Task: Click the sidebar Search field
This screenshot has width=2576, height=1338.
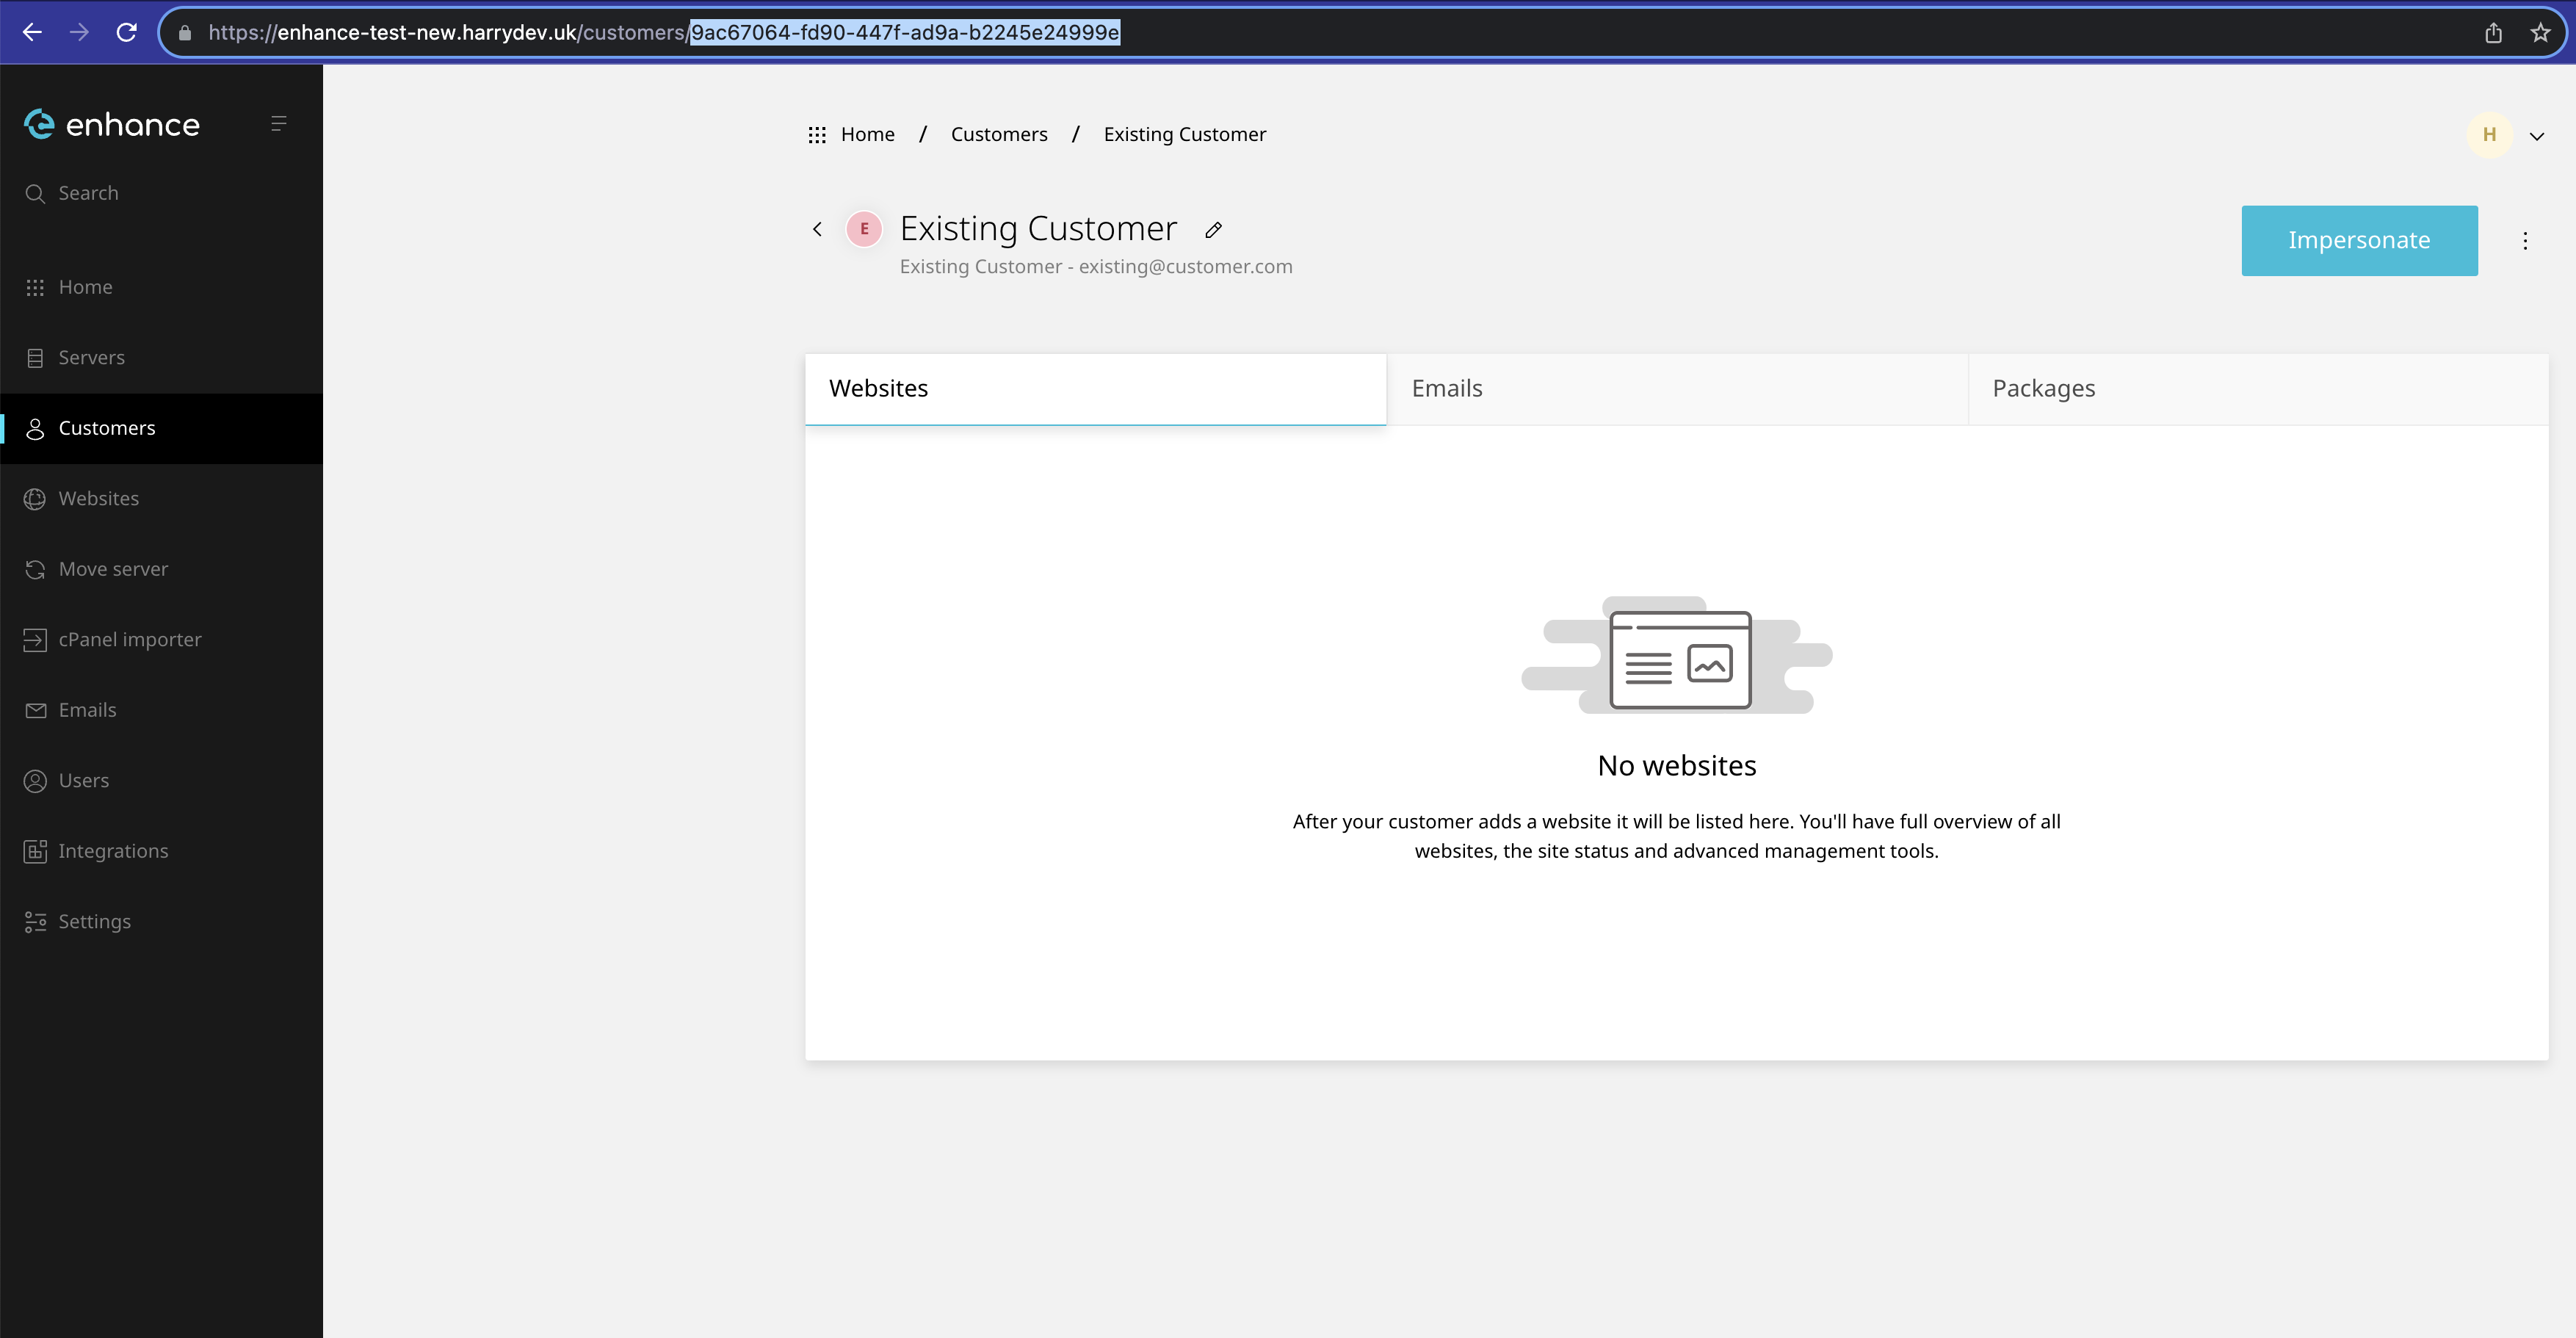Action: point(88,193)
